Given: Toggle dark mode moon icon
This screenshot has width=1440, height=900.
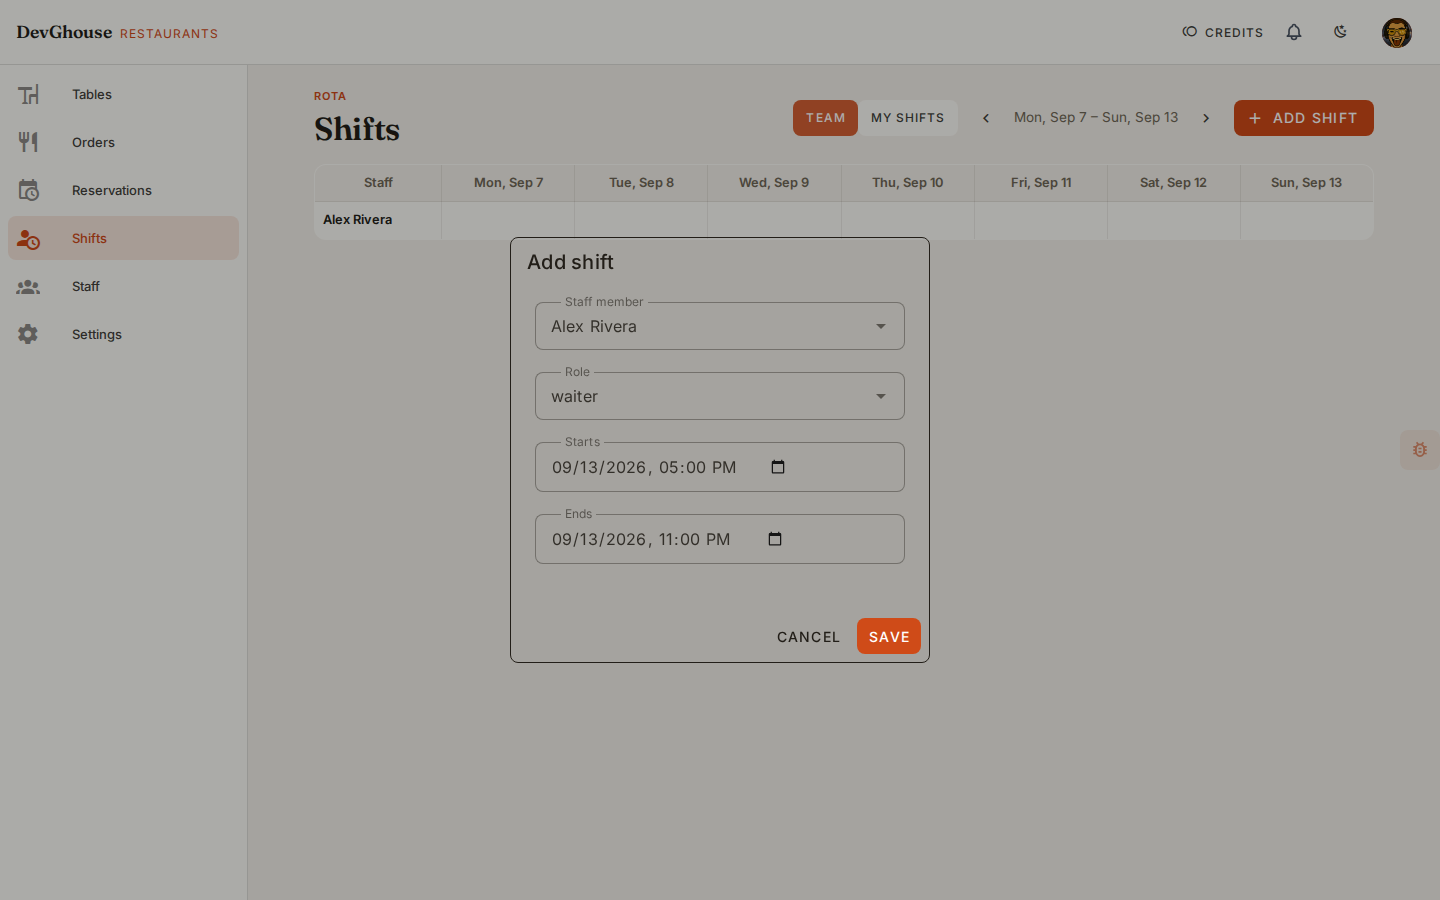Looking at the screenshot, I should pyautogui.click(x=1340, y=32).
